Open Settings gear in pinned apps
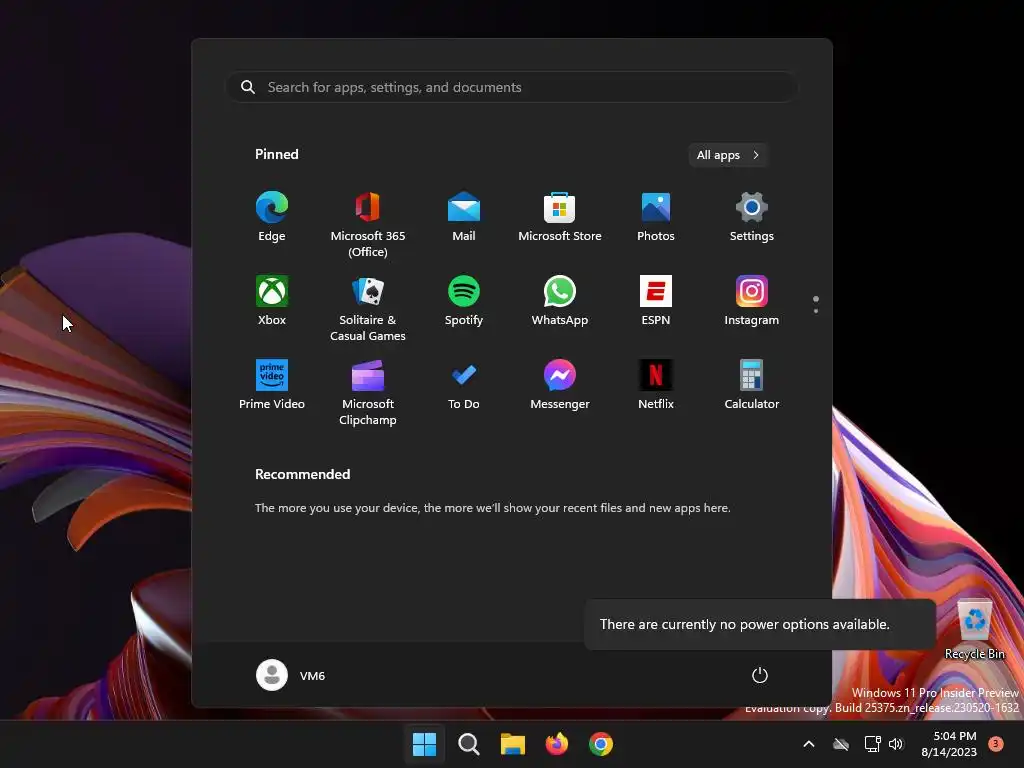The width and height of the screenshot is (1024, 768). [x=752, y=217]
